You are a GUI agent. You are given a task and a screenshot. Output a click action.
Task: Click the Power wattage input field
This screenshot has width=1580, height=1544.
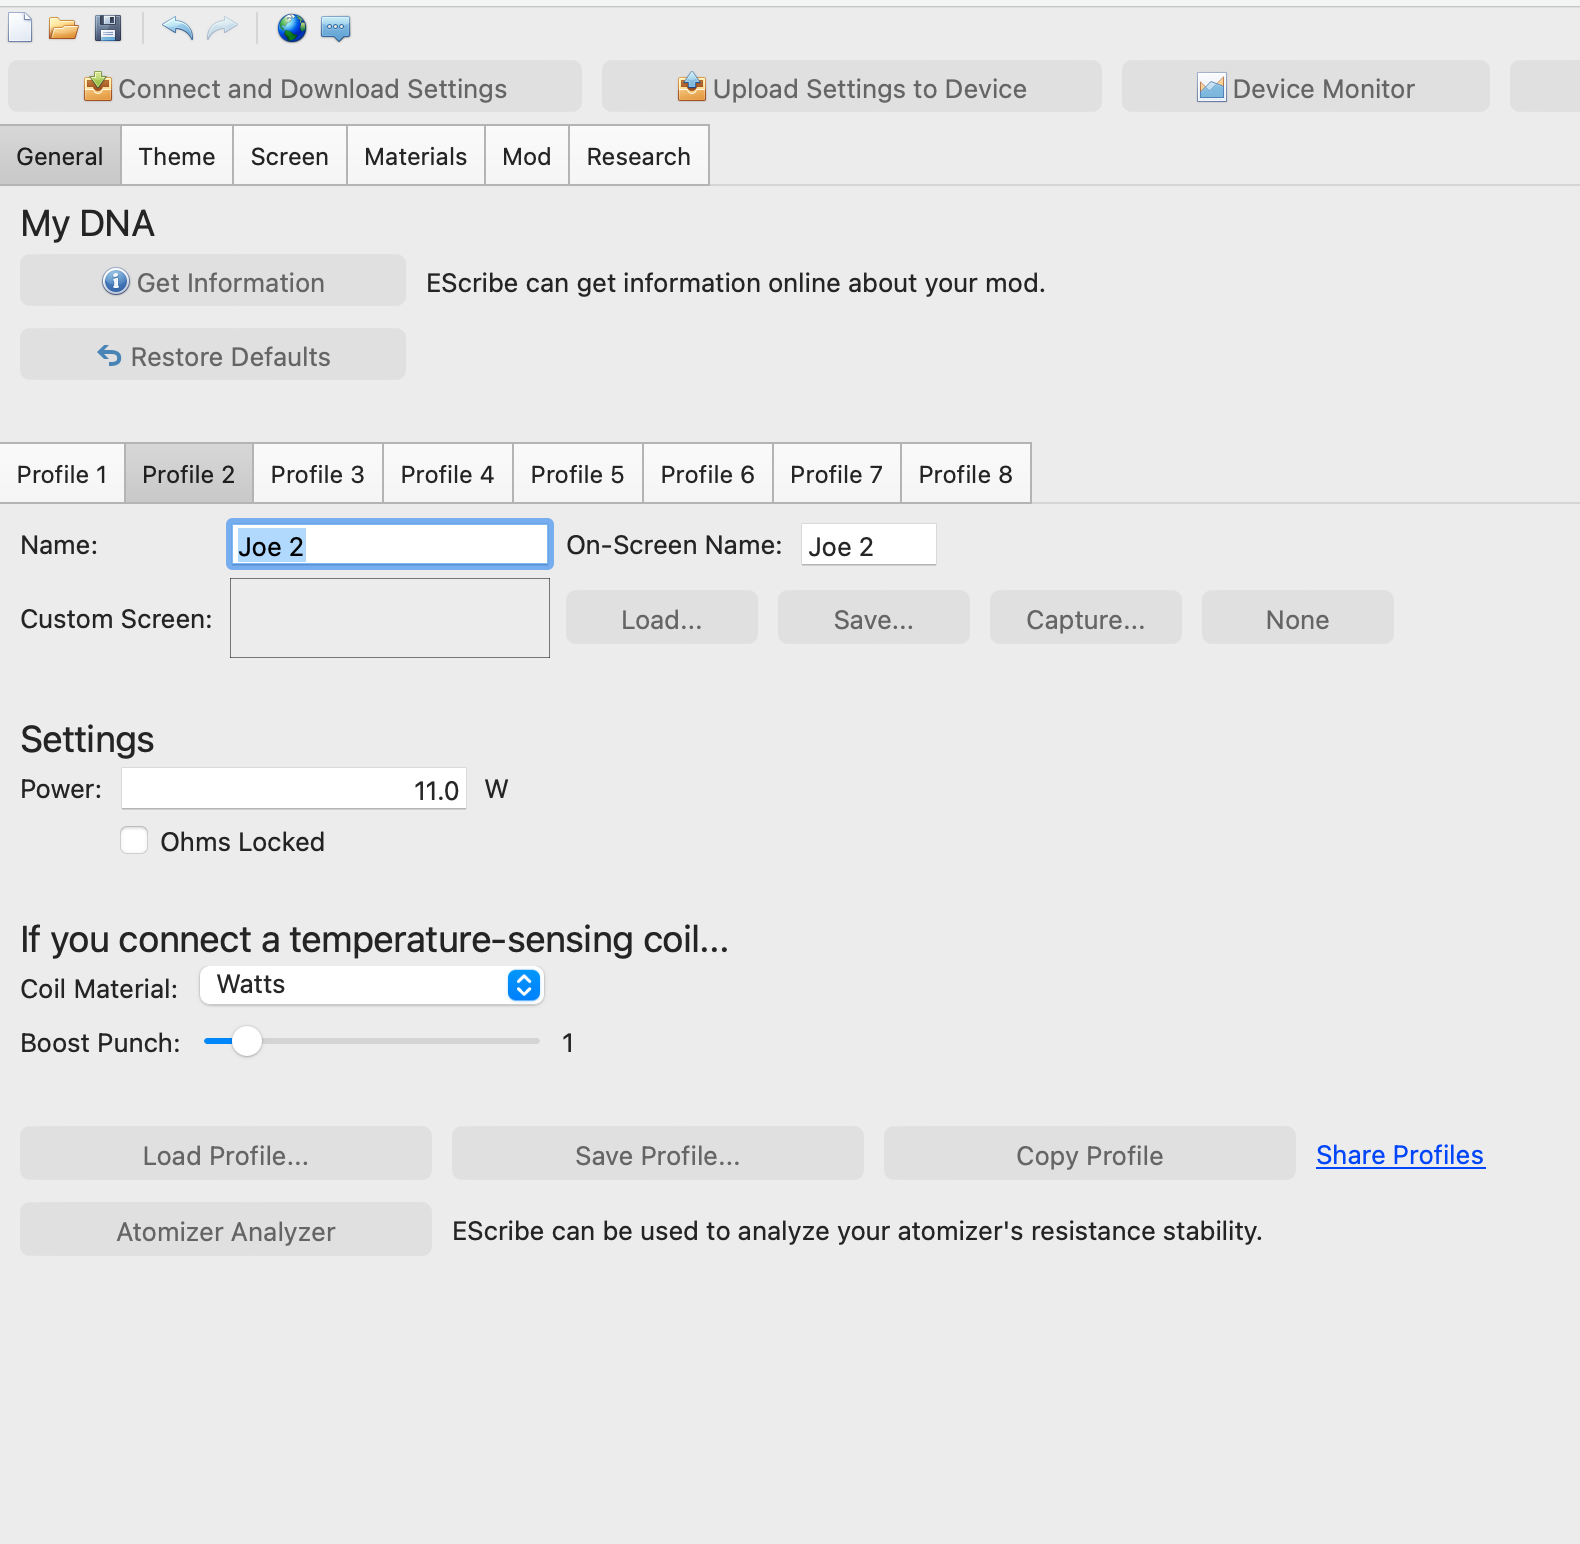(294, 789)
